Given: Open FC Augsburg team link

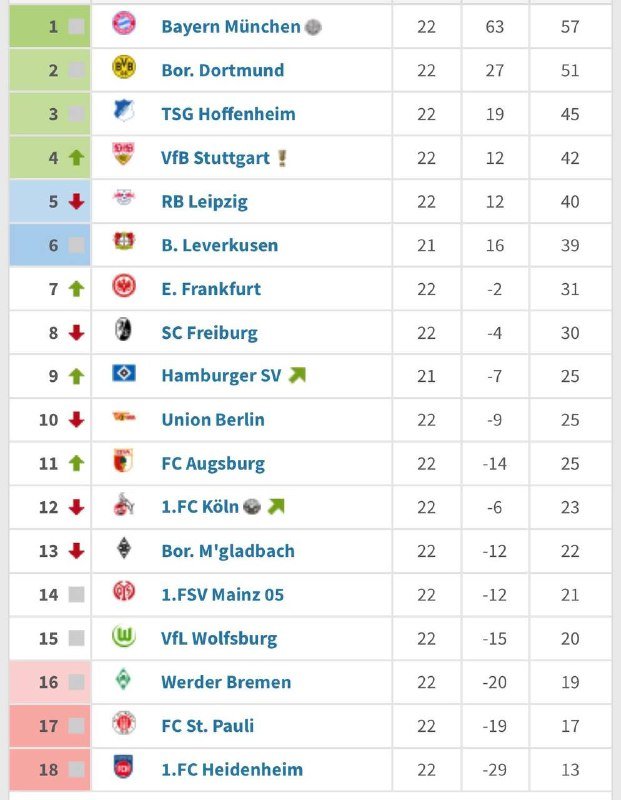Looking at the screenshot, I should tap(213, 464).
